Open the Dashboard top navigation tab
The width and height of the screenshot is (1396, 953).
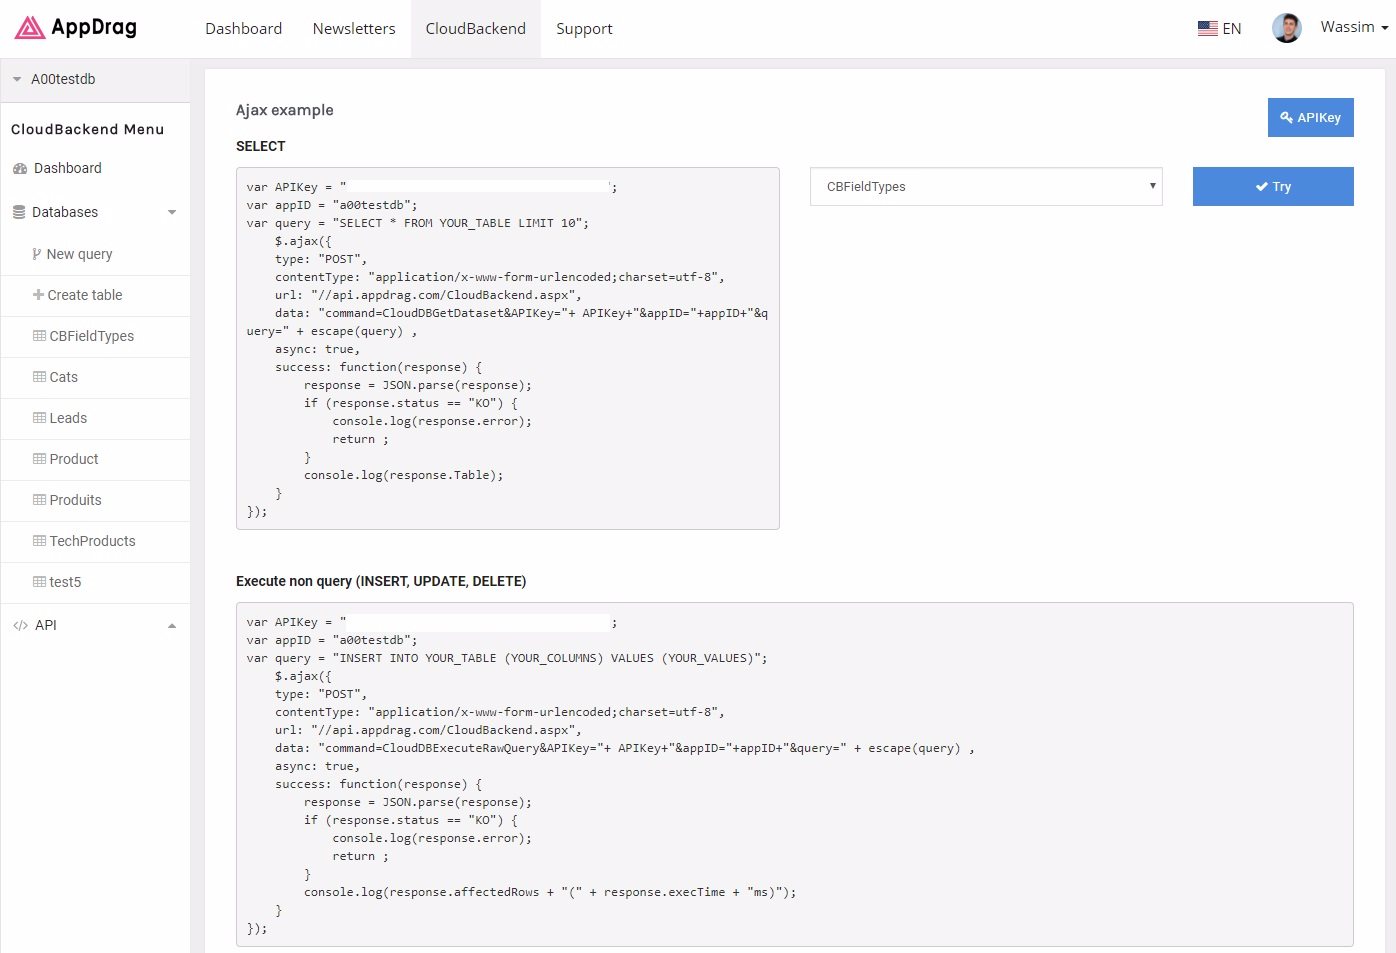(243, 29)
